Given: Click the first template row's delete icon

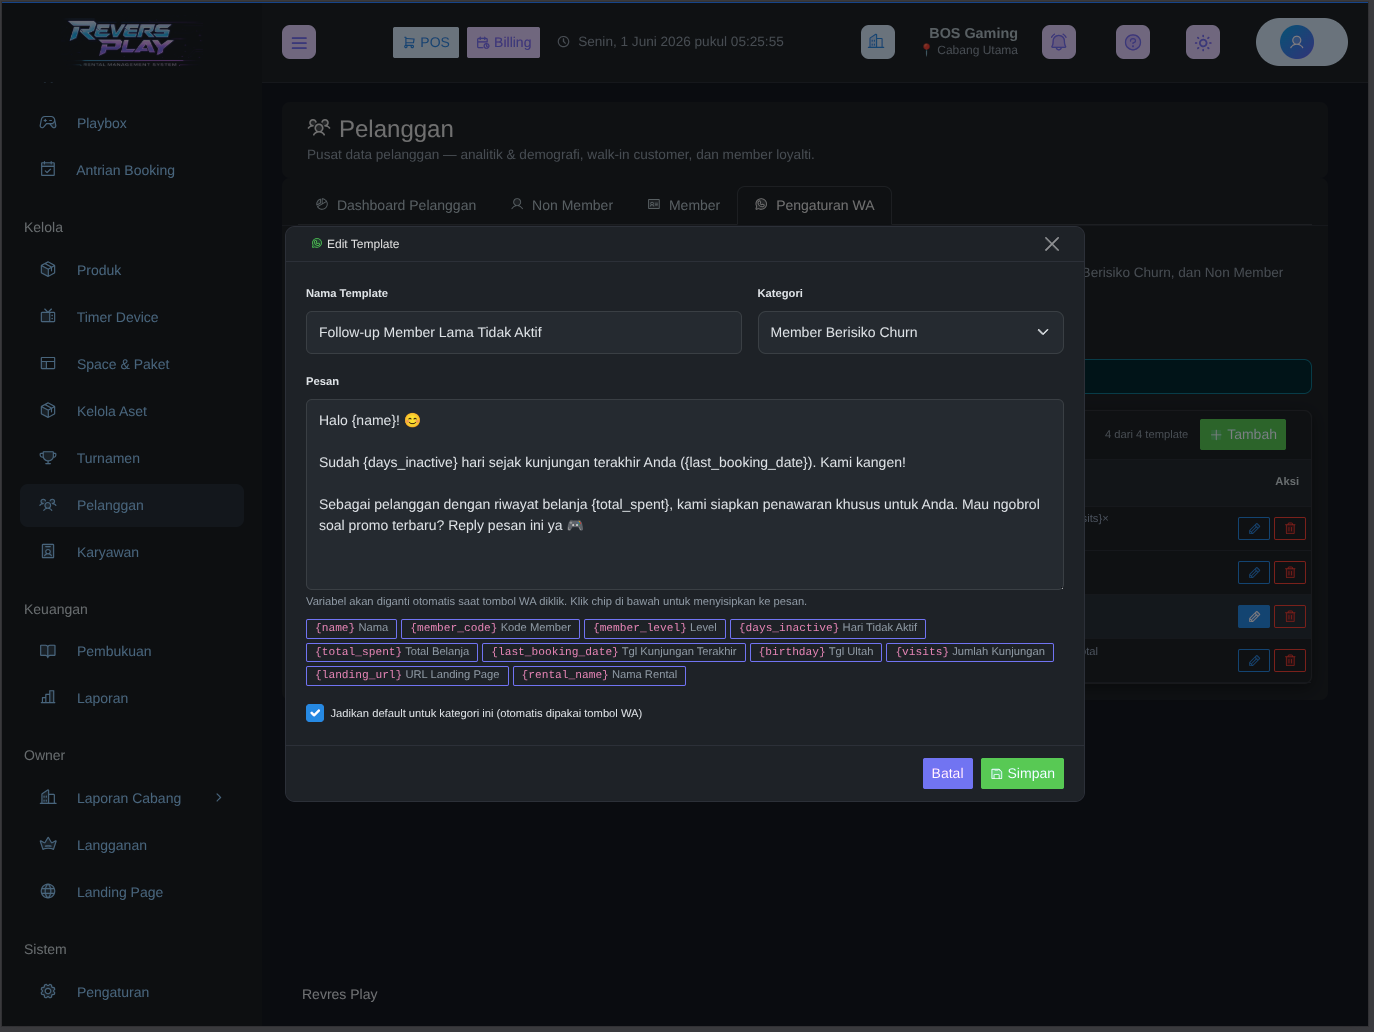Looking at the screenshot, I should 1290,528.
